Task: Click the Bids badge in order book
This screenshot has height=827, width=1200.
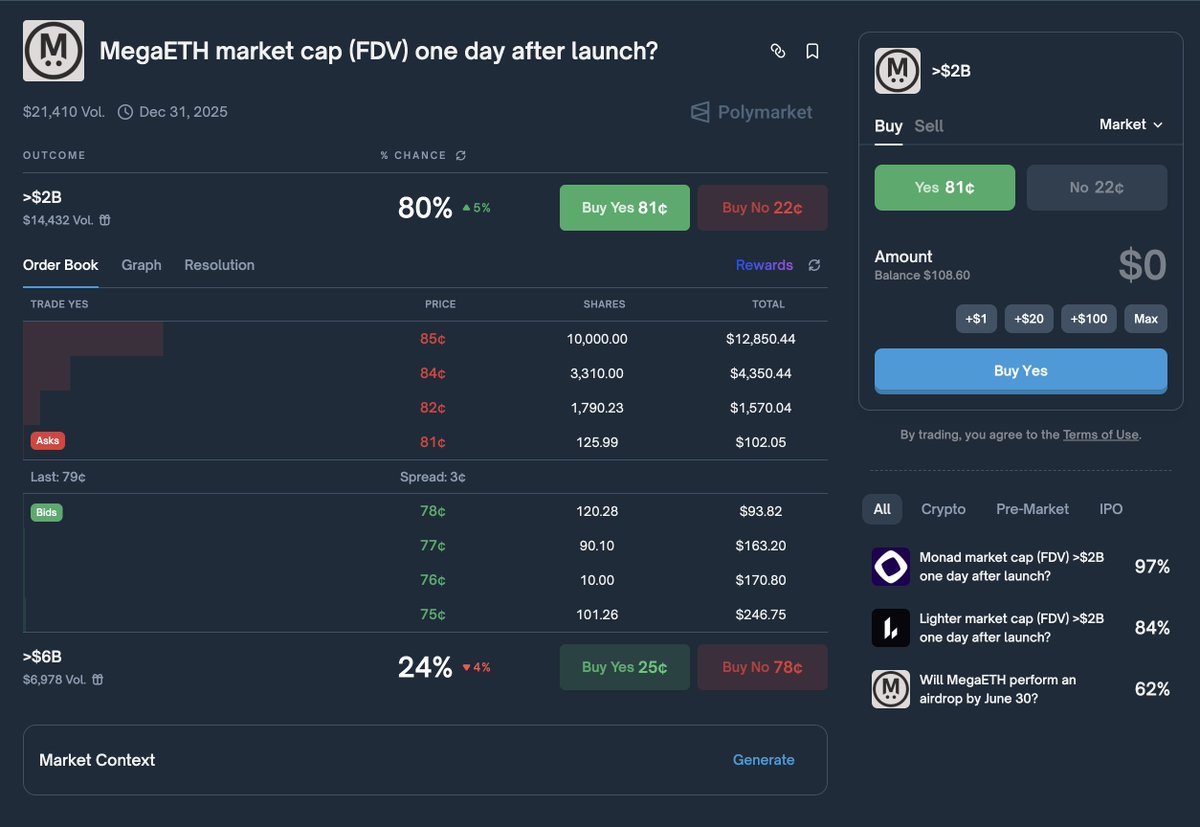Action: (x=47, y=513)
